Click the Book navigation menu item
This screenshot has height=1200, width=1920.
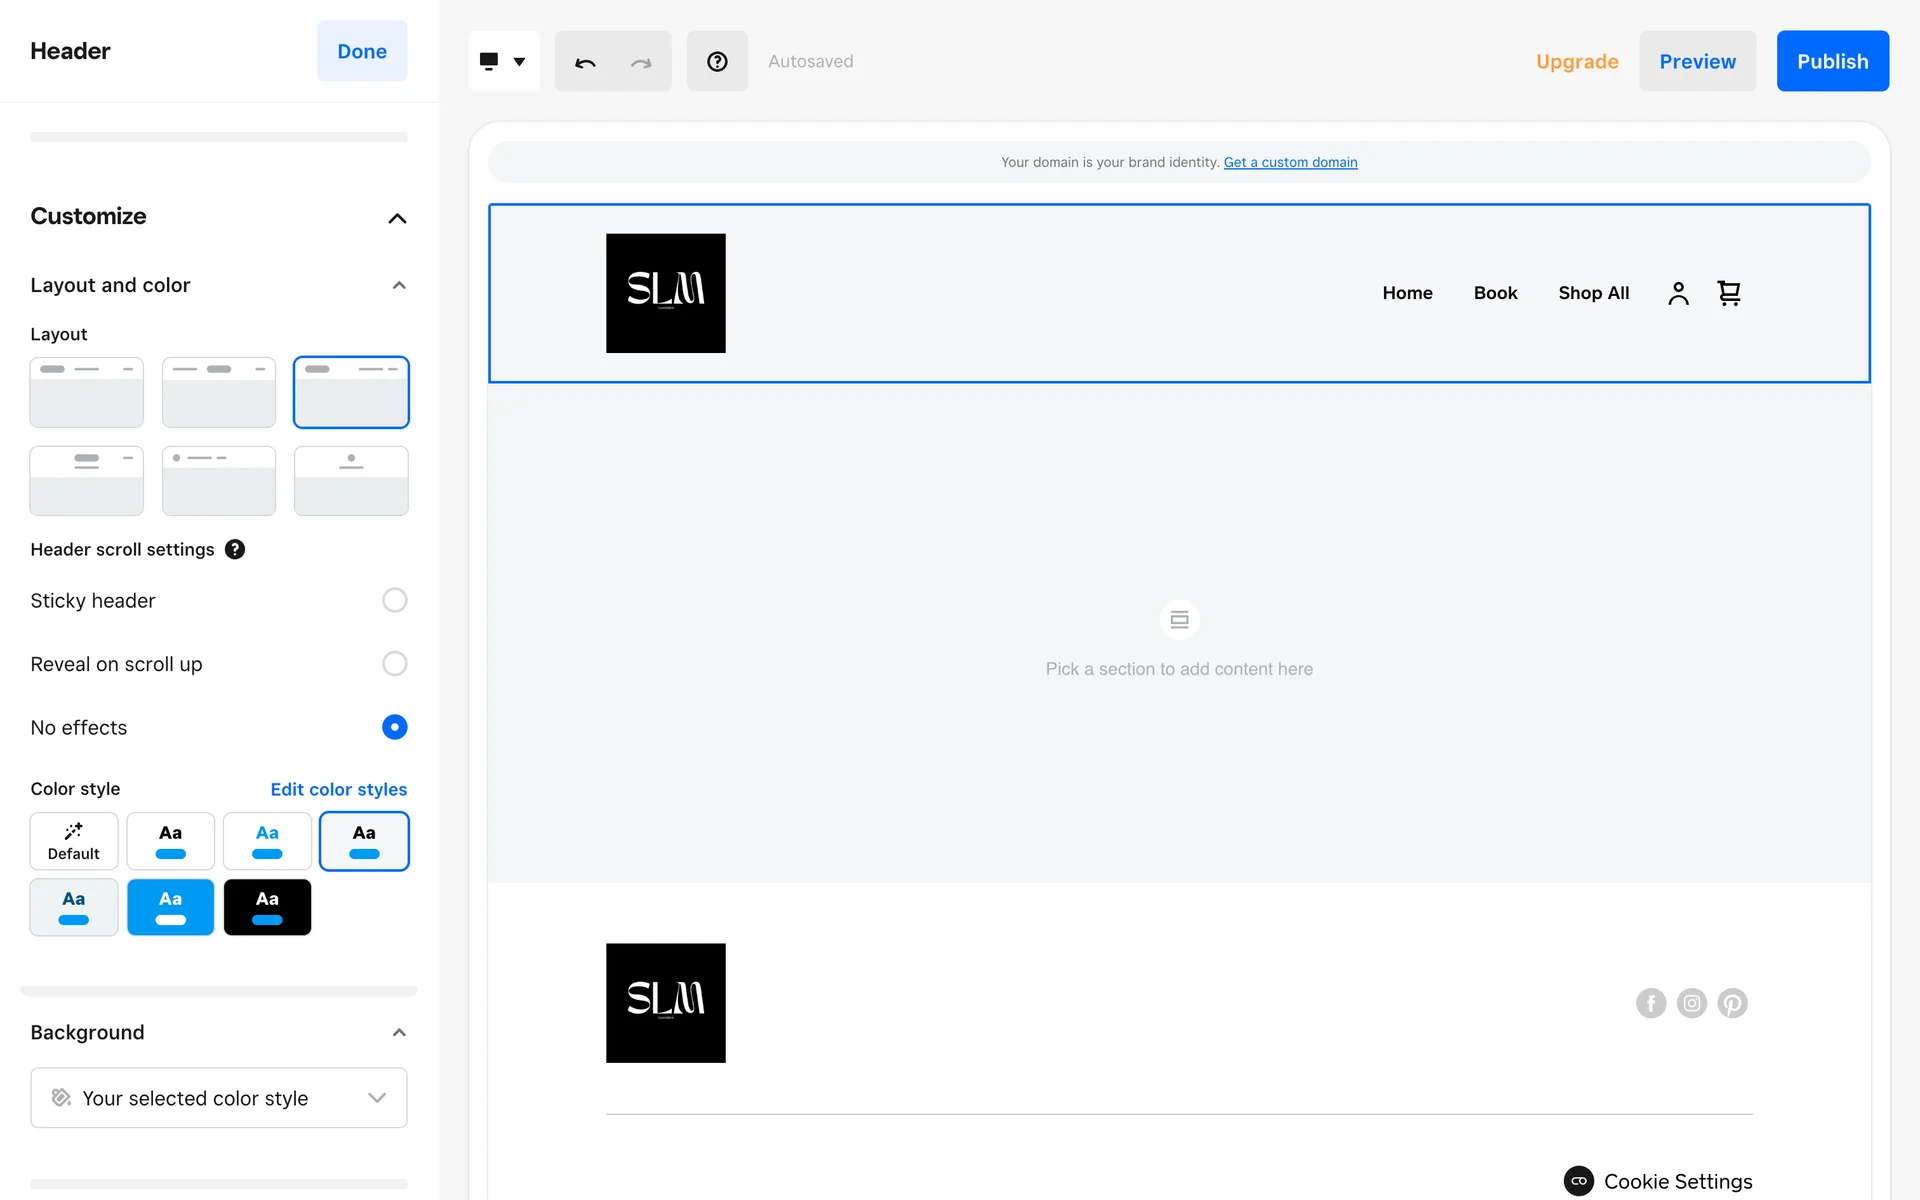[1495, 293]
